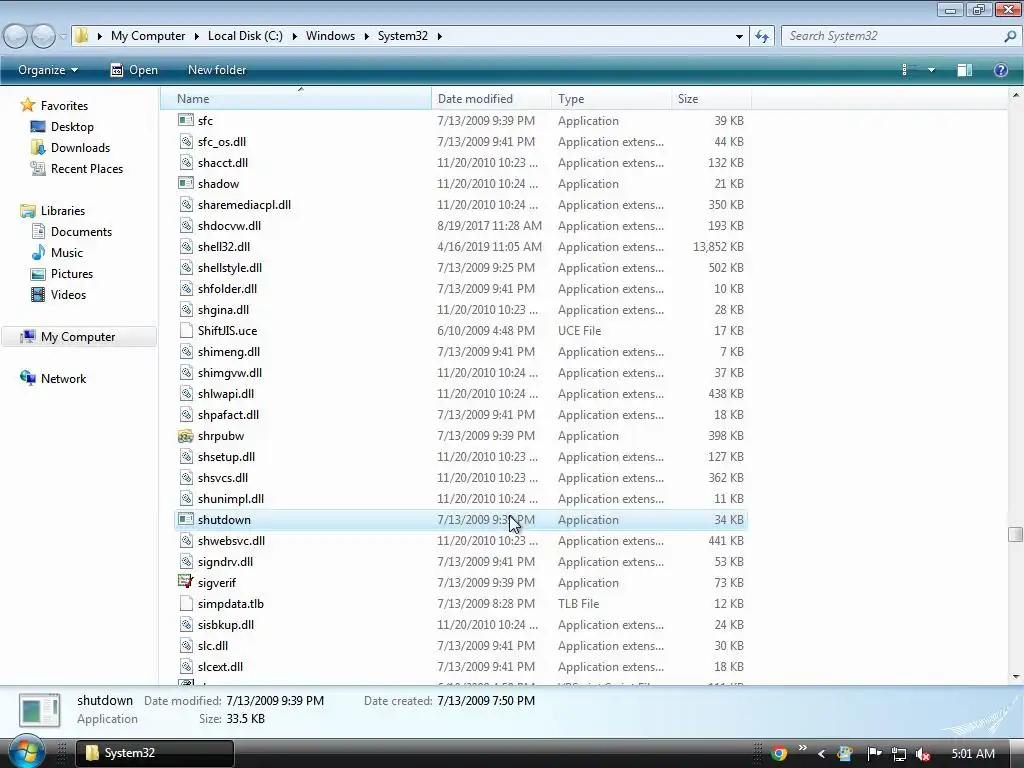Sort by Size column header
The width and height of the screenshot is (1024, 768).
click(x=712, y=99)
